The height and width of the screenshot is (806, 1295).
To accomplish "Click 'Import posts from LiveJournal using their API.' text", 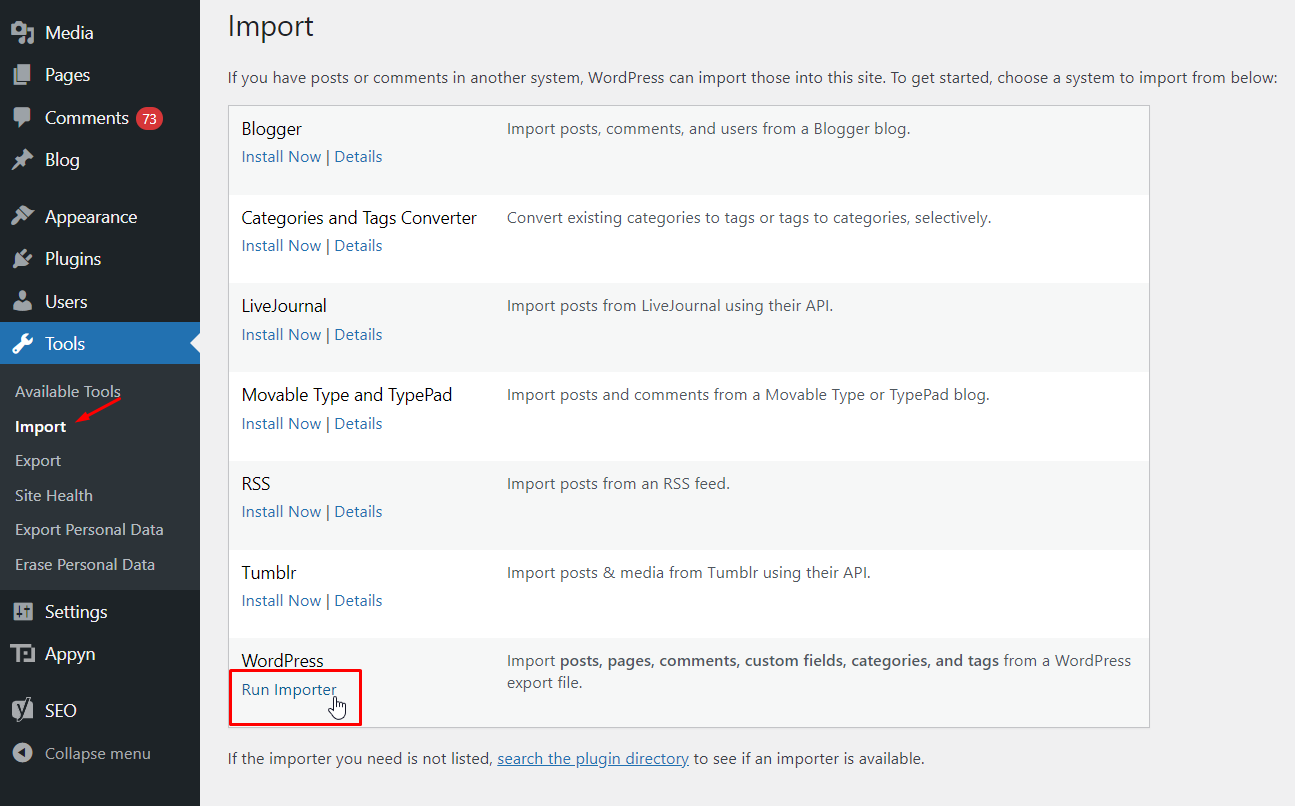I will click(x=670, y=306).
